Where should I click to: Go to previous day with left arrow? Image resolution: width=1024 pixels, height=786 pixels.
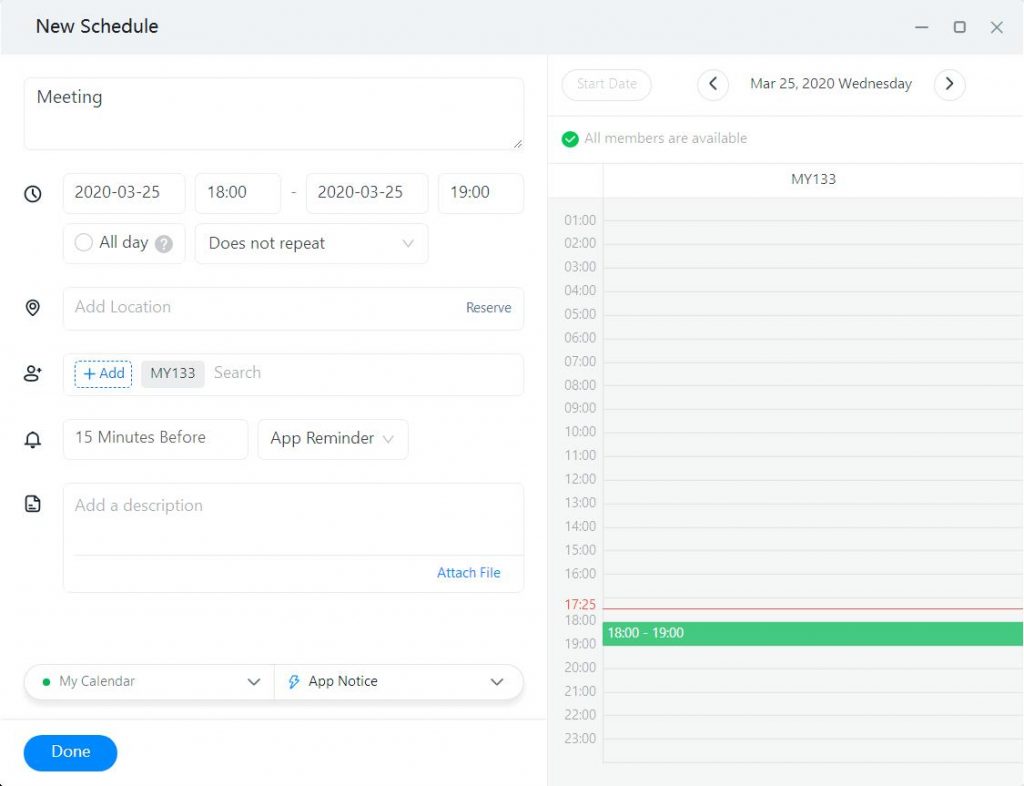[x=712, y=84]
